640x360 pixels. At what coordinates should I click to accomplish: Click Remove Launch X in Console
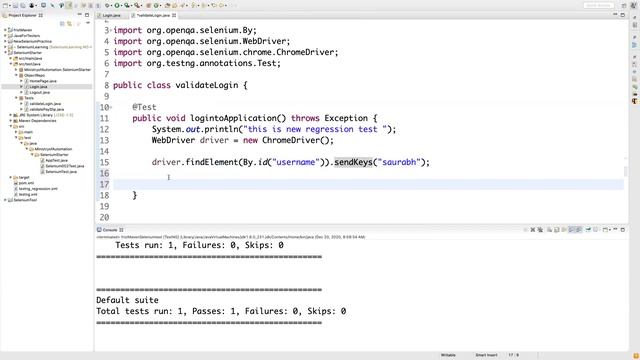[x=533, y=230]
